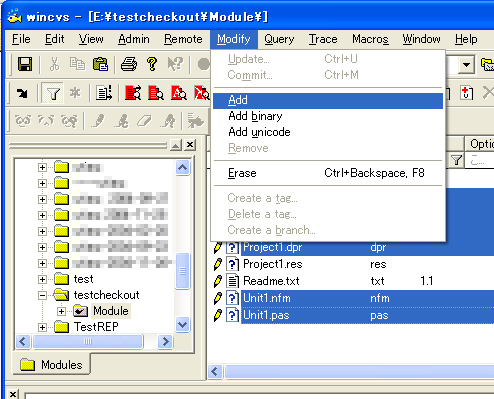Click the red letter A magnifier icon

[179, 93]
